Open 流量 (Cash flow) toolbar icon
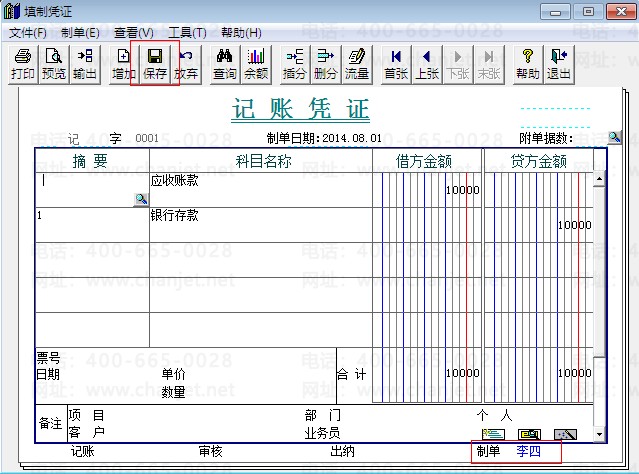The height and width of the screenshot is (474, 639). (357, 64)
